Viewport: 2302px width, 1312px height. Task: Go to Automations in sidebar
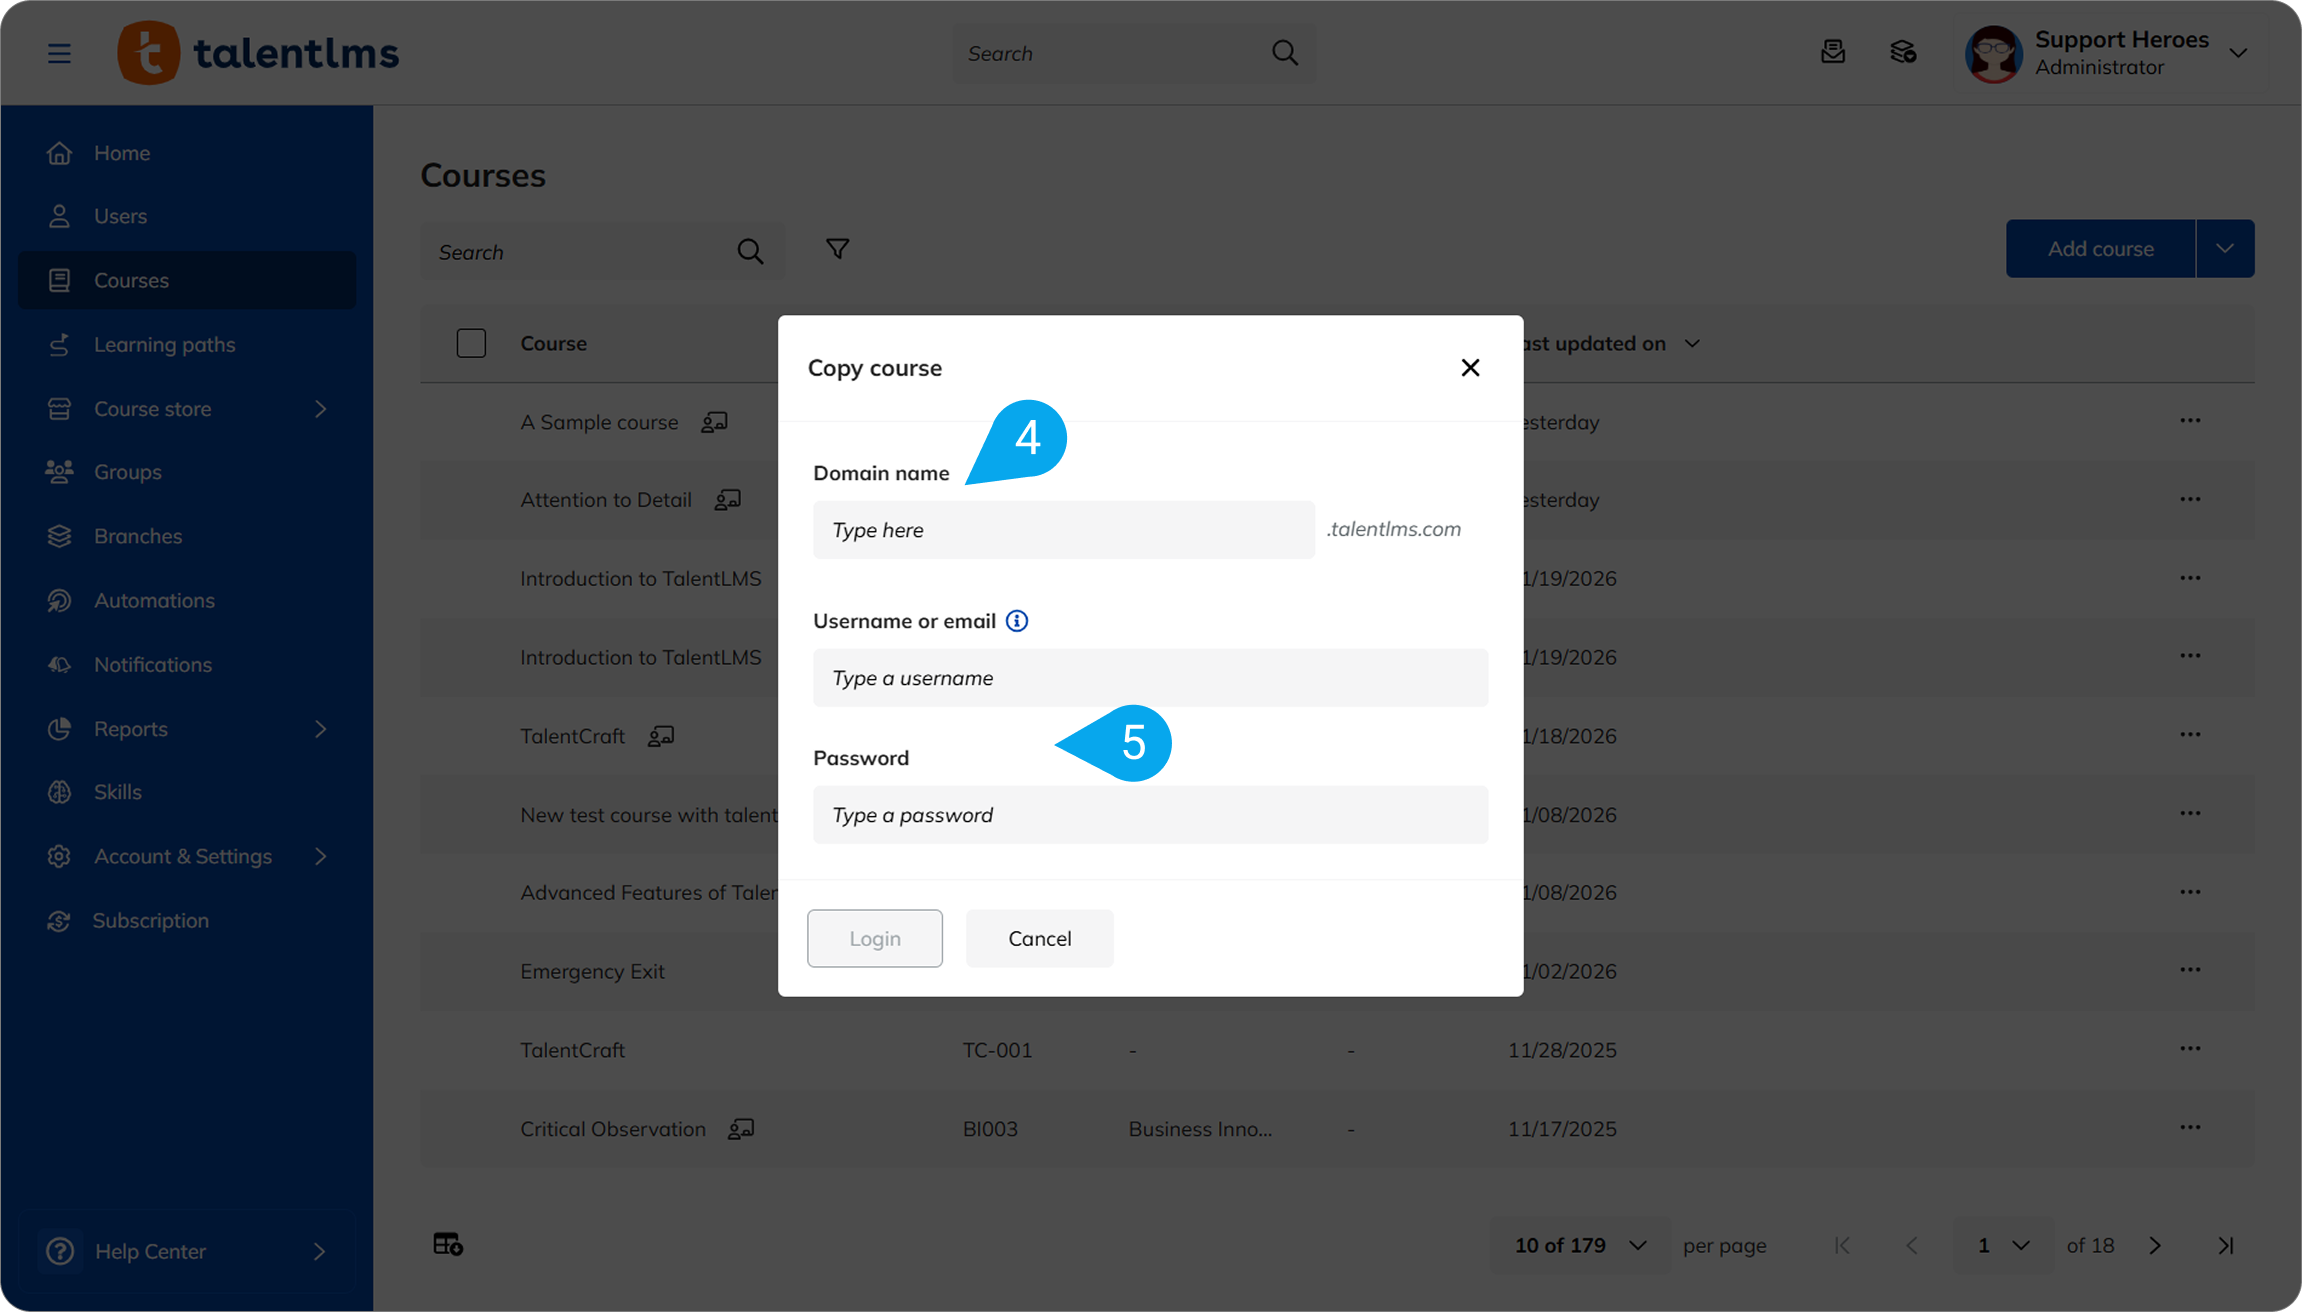[x=154, y=600]
